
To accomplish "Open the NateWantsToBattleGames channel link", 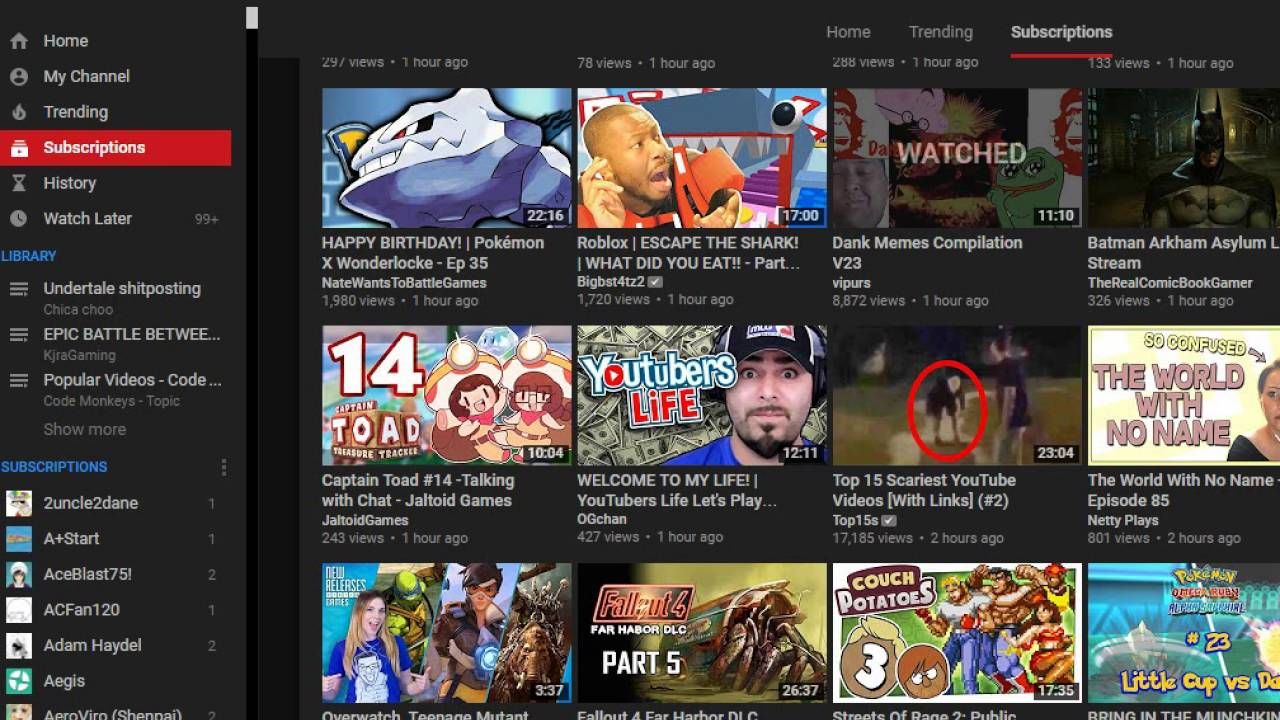I will [x=404, y=283].
